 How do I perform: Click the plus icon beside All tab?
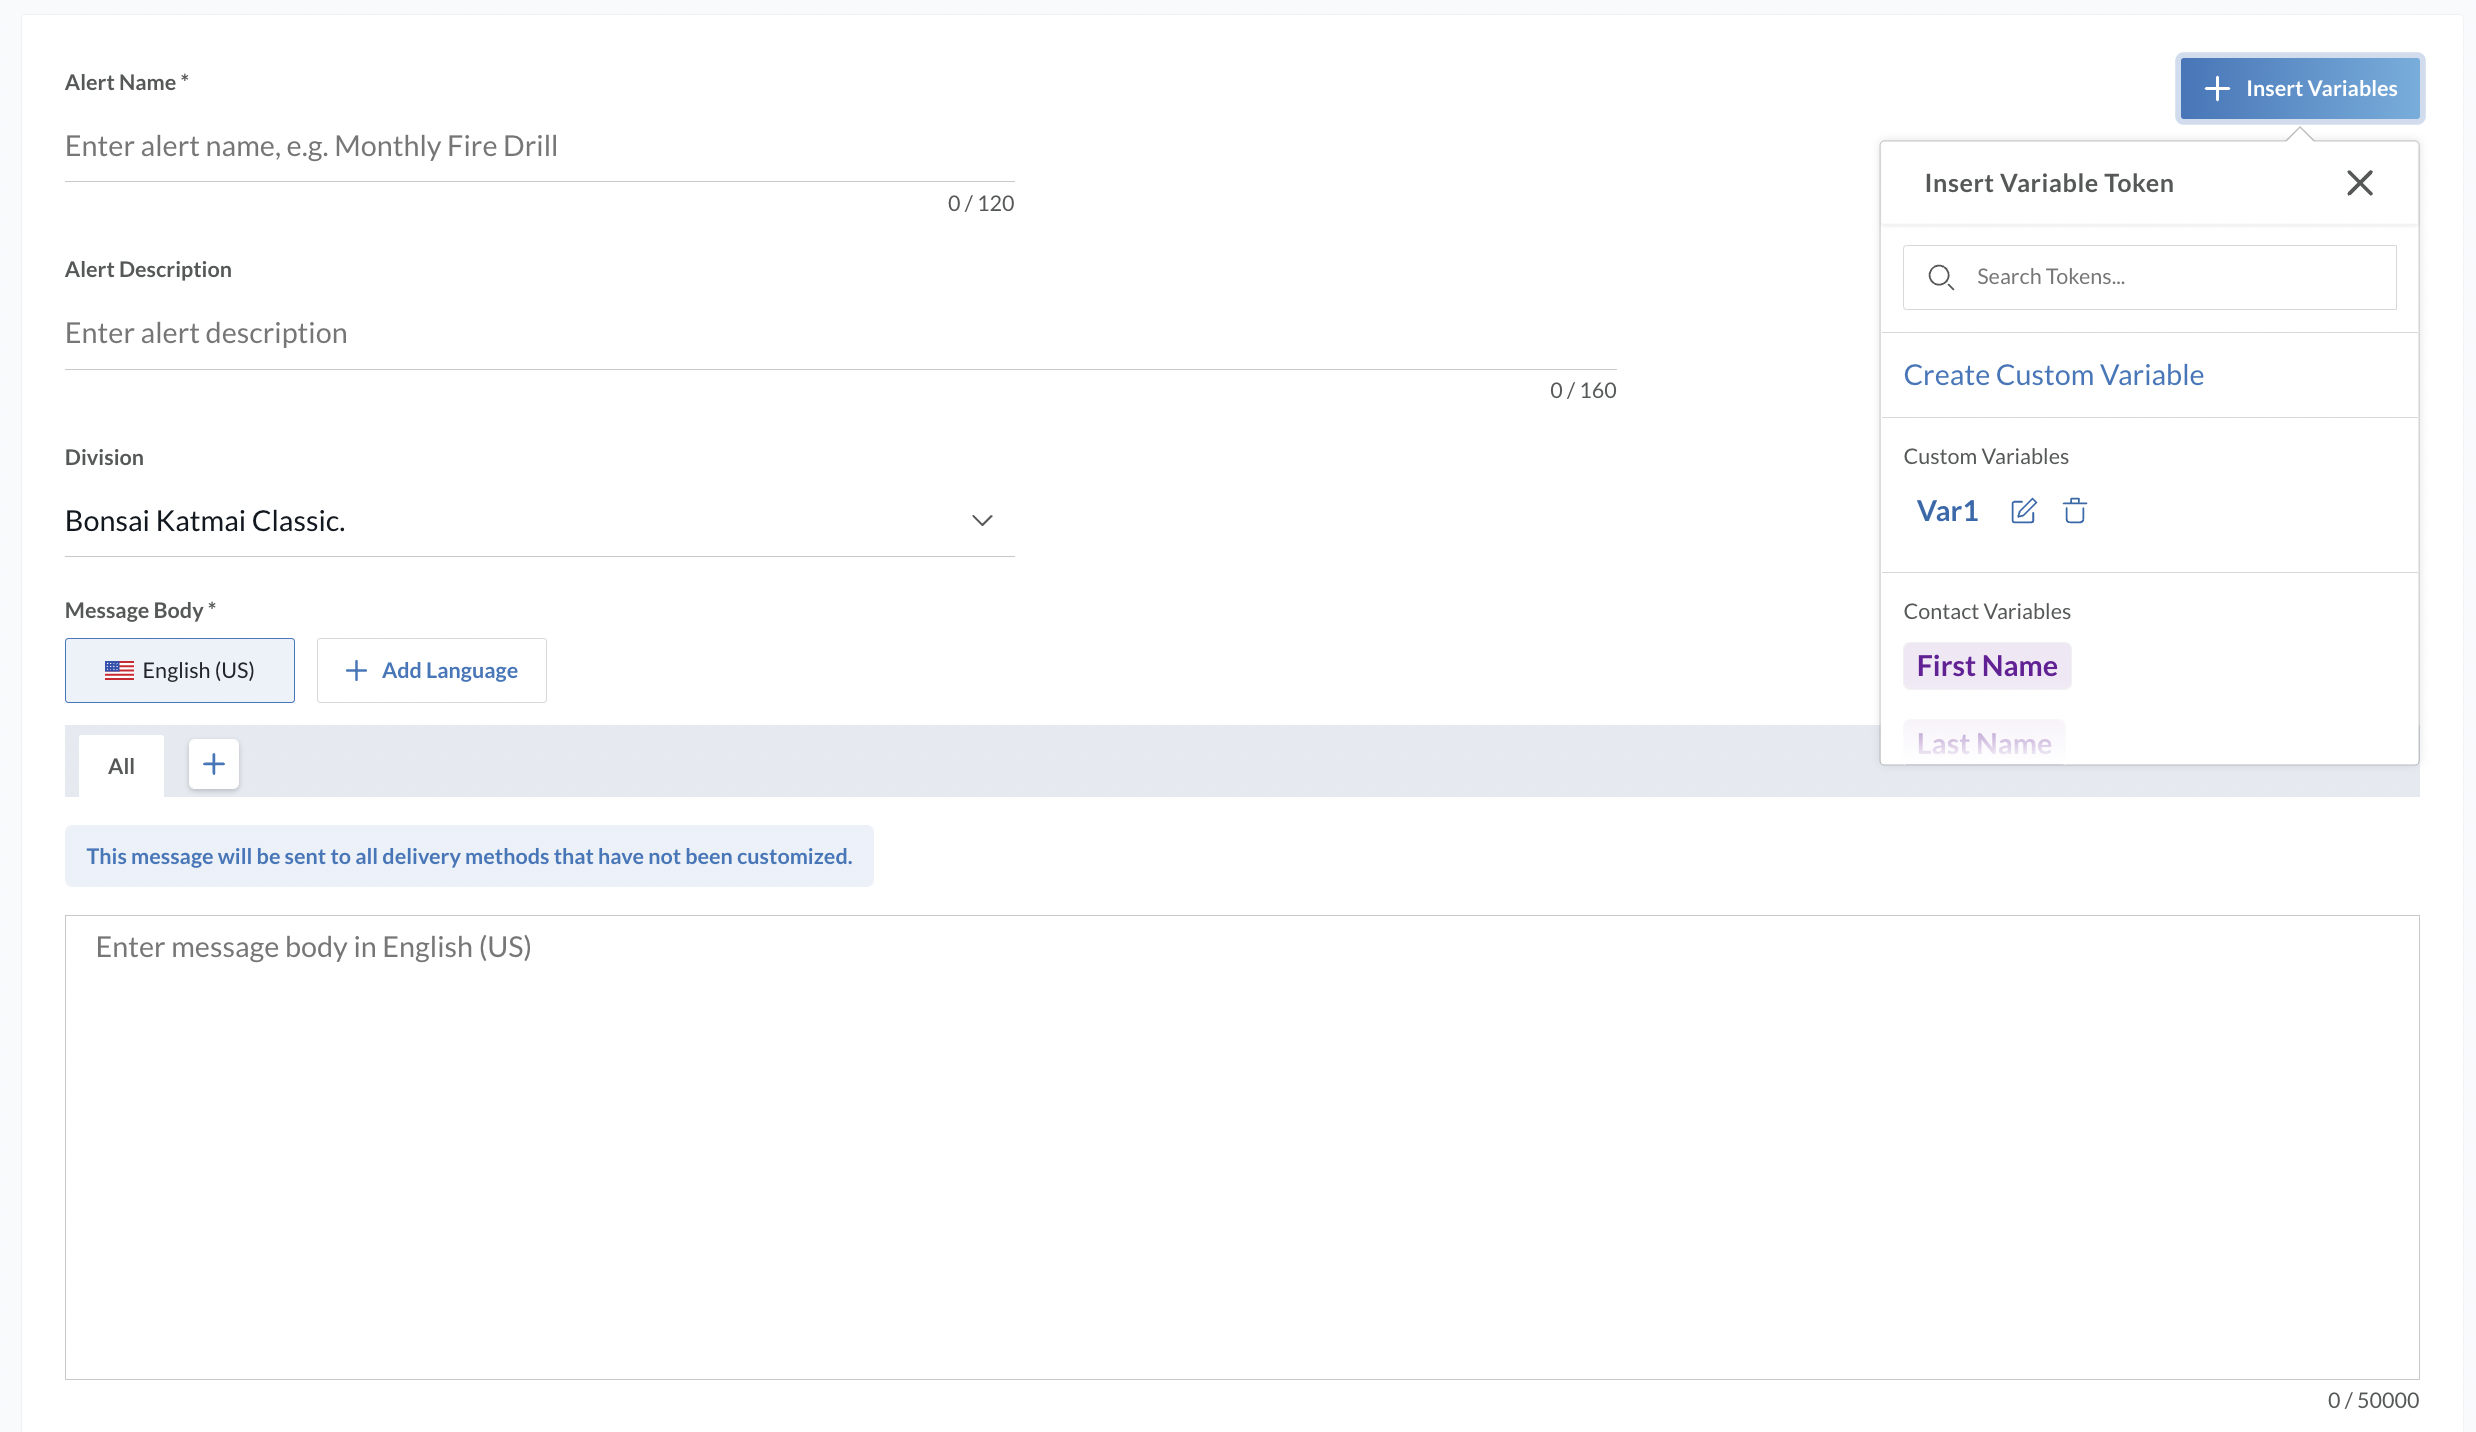(x=214, y=765)
